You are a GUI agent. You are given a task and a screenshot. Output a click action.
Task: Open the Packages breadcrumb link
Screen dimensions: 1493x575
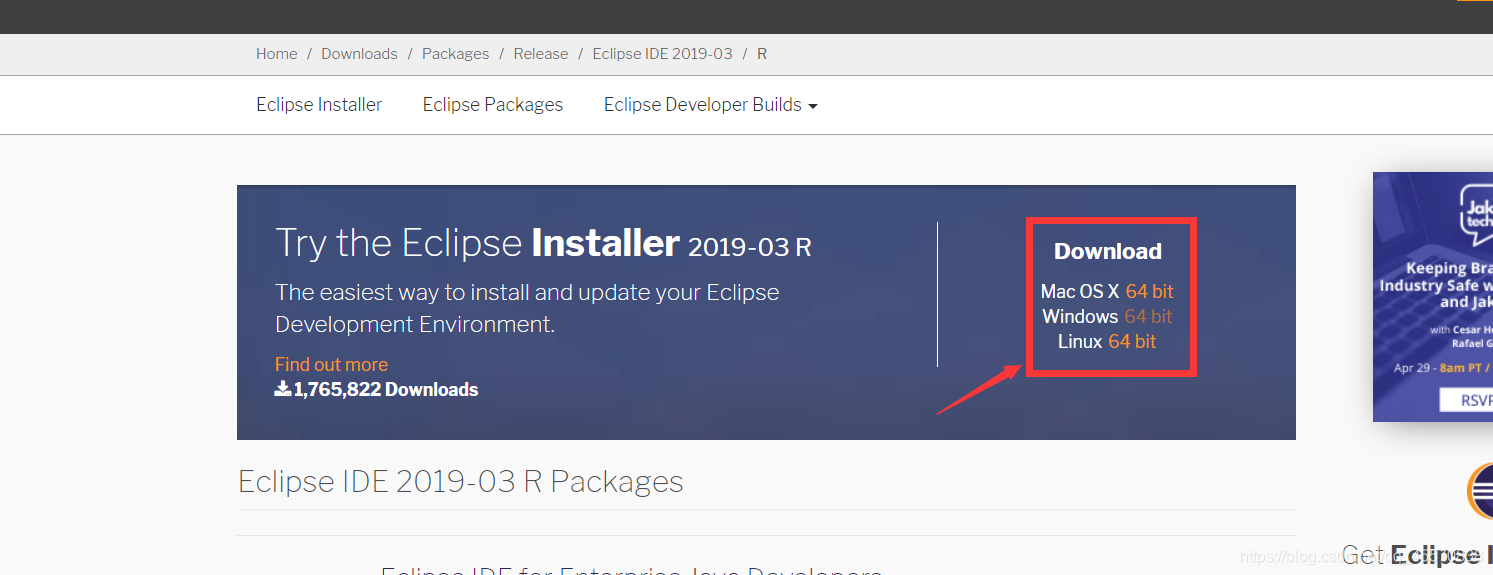coord(455,54)
